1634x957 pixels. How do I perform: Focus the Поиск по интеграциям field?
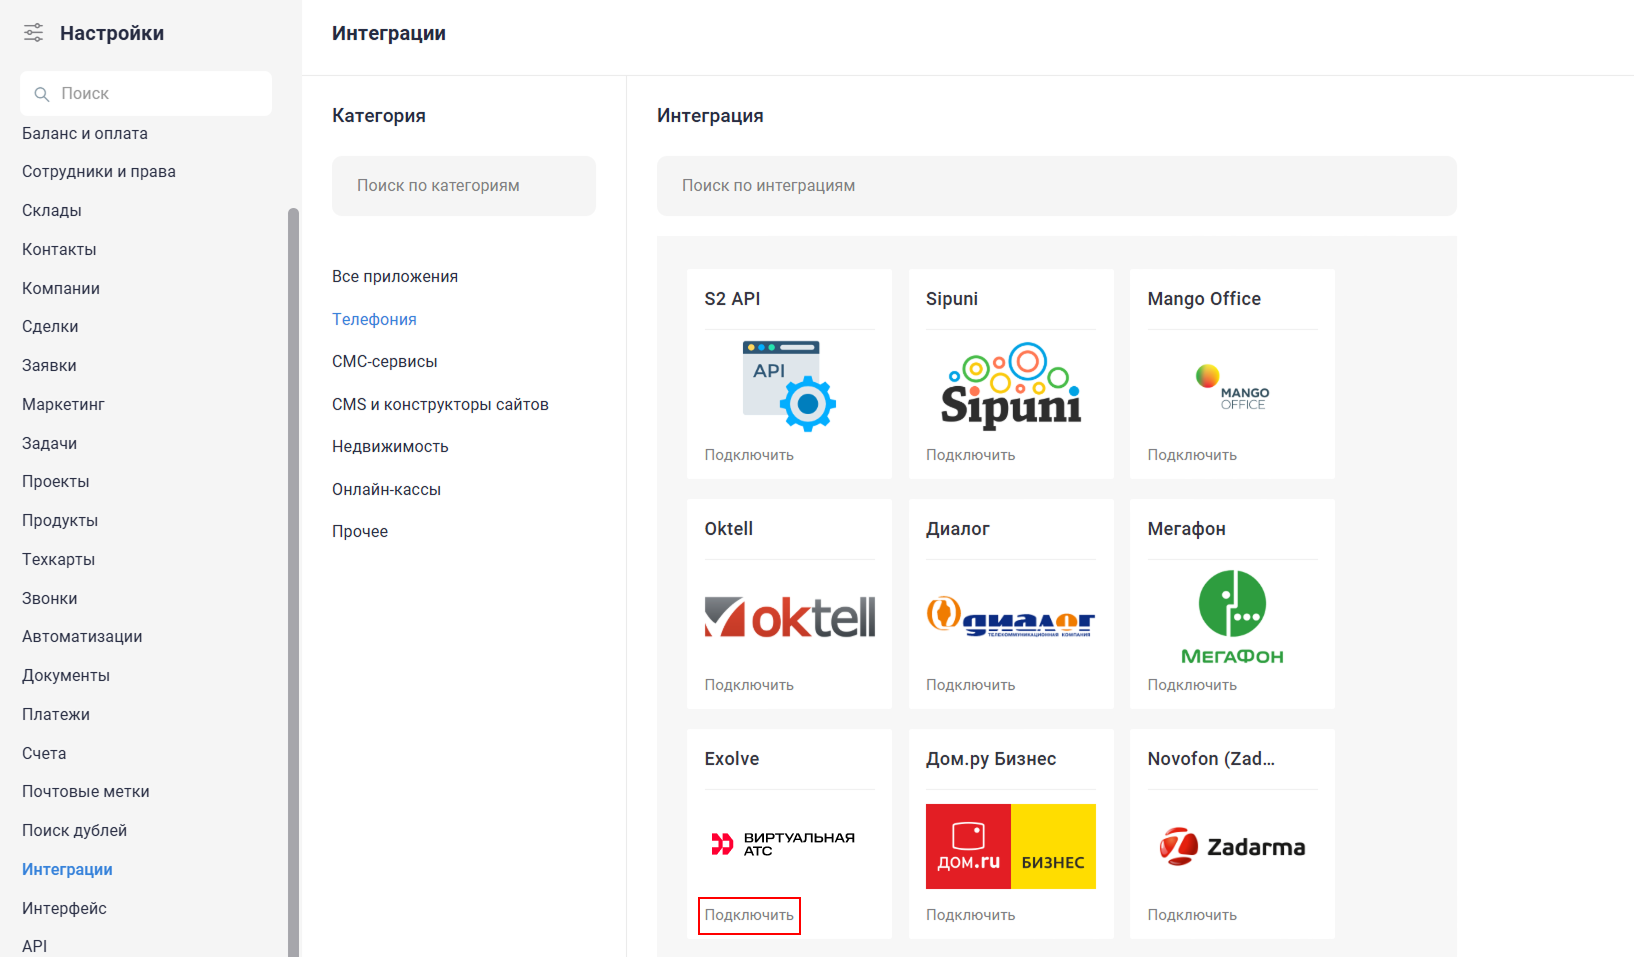1056,186
